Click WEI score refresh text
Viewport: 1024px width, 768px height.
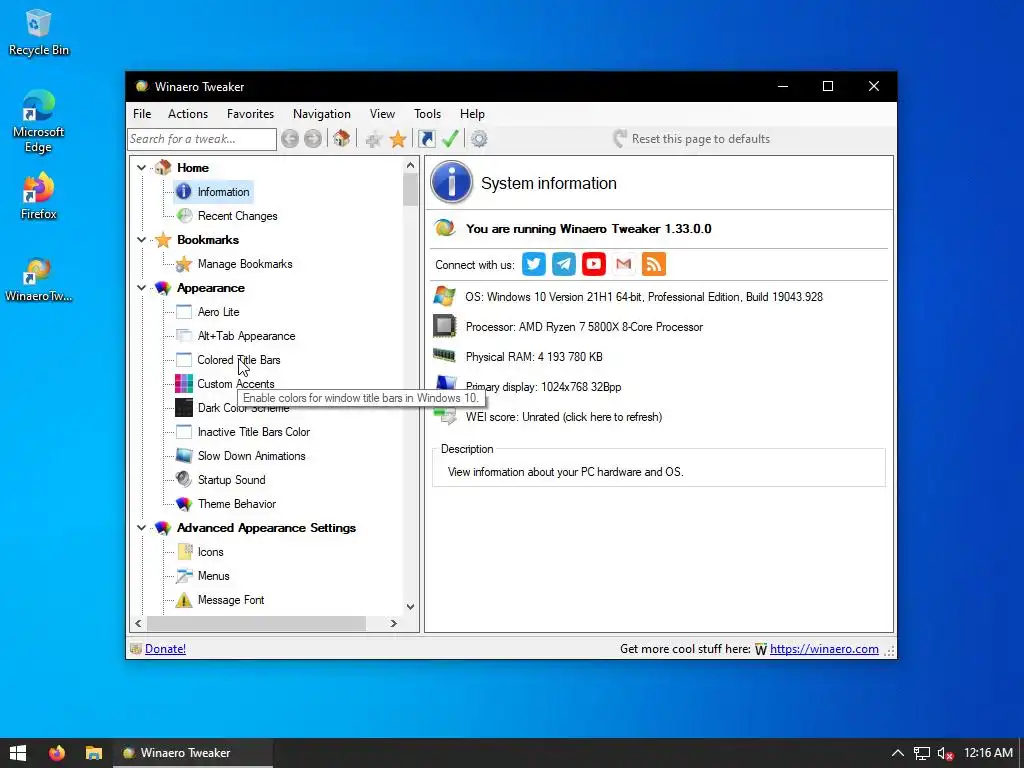click(x=564, y=417)
